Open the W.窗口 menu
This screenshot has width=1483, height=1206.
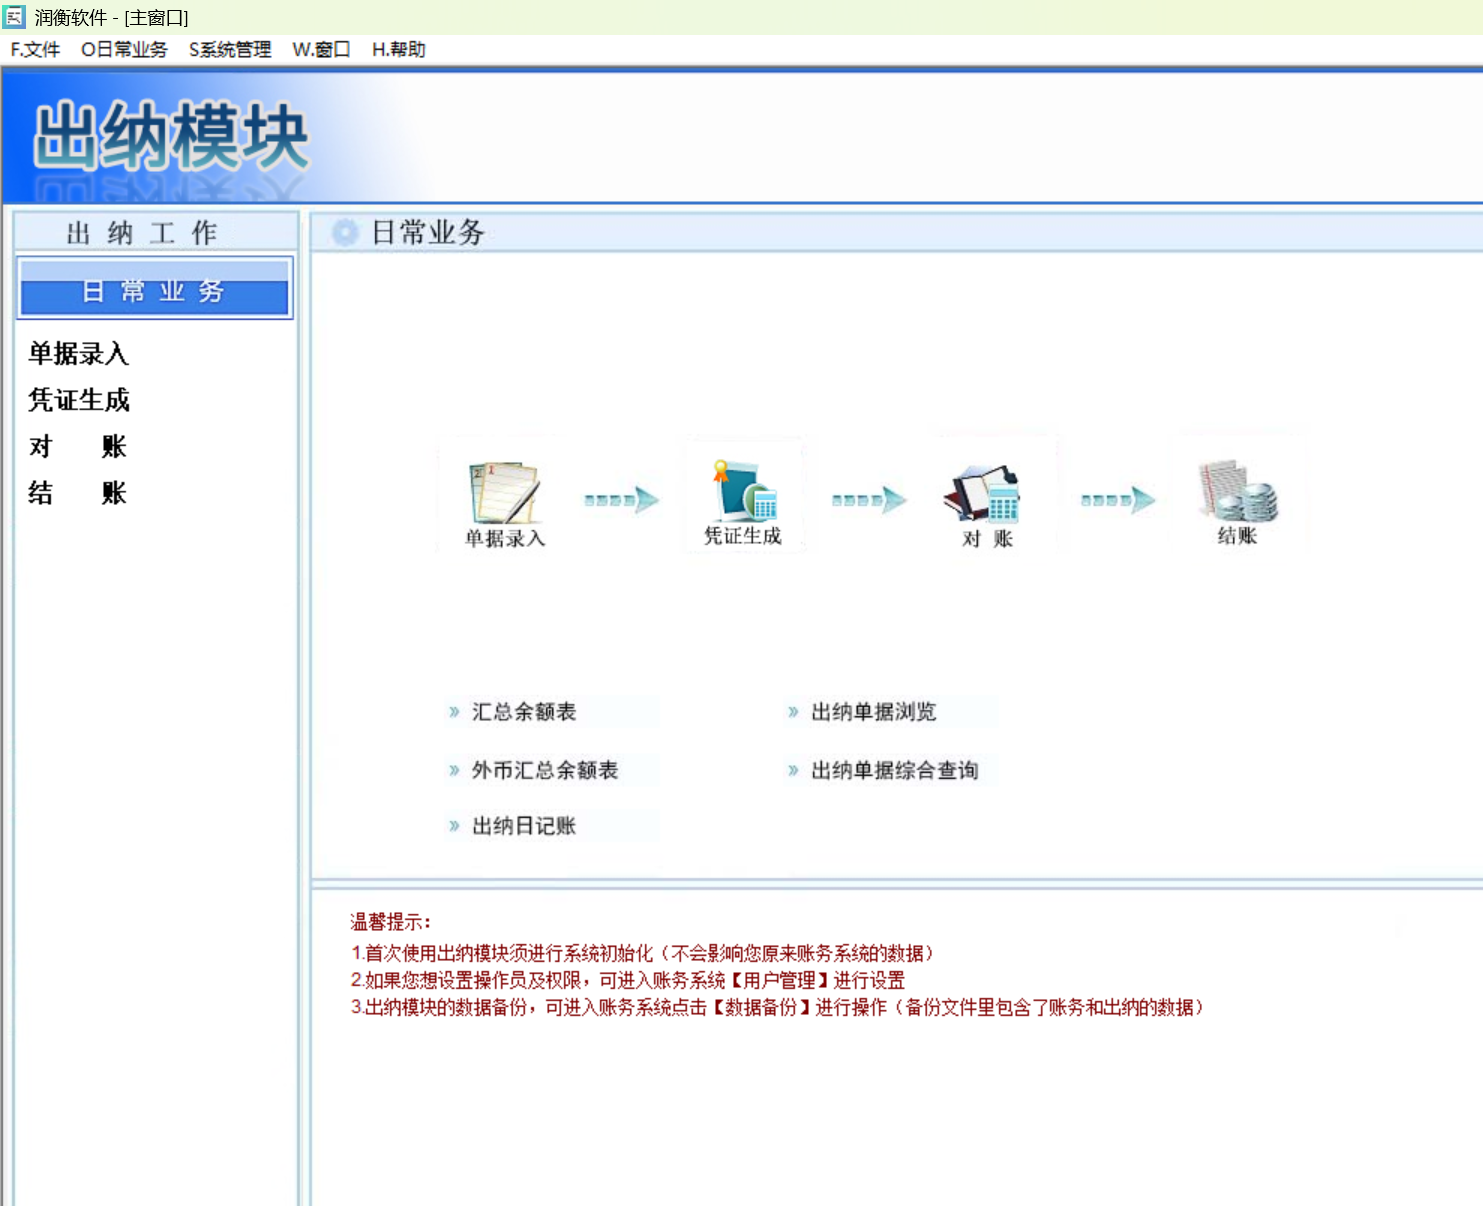(x=321, y=49)
